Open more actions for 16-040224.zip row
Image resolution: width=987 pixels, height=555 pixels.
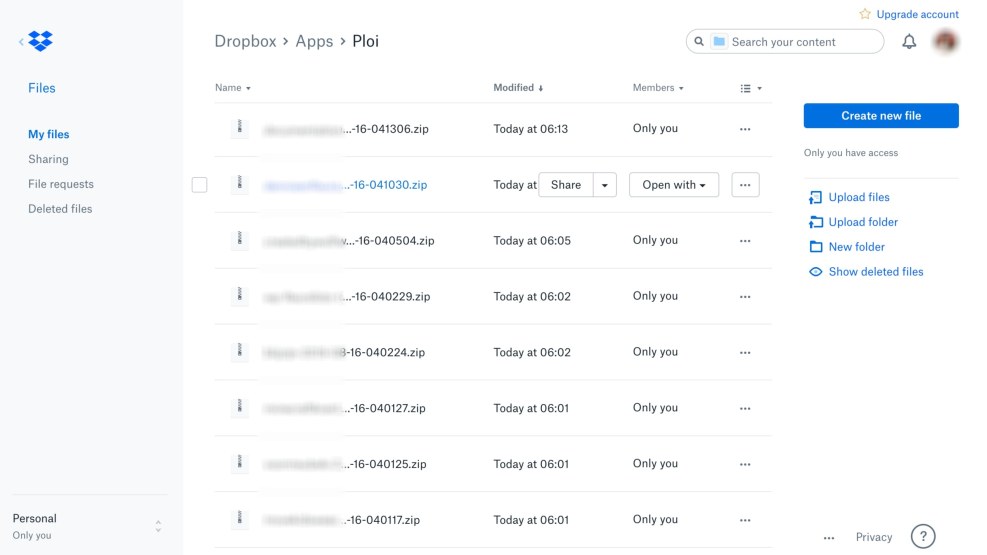pyautogui.click(x=745, y=352)
